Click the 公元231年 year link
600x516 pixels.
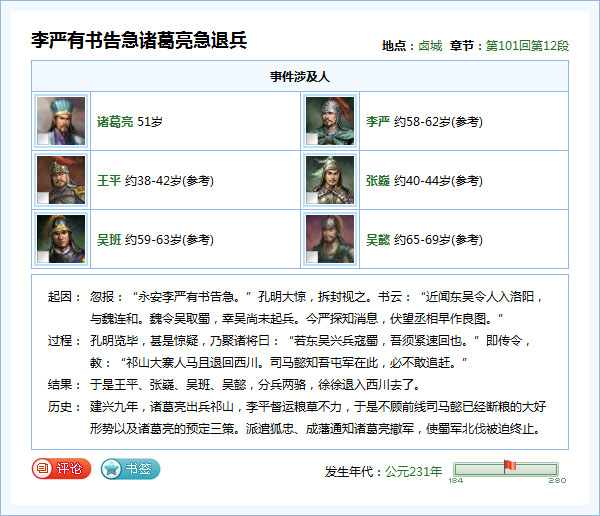(413, 471)
